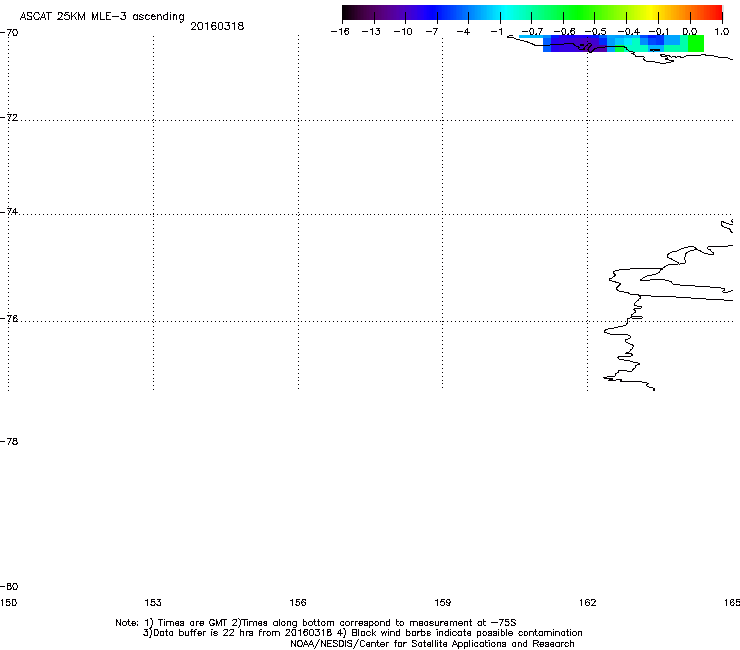Click the purple wind data swath below the colorbar
The width and height of the screenshot is (740, 650).
click(x=575, y=44)
